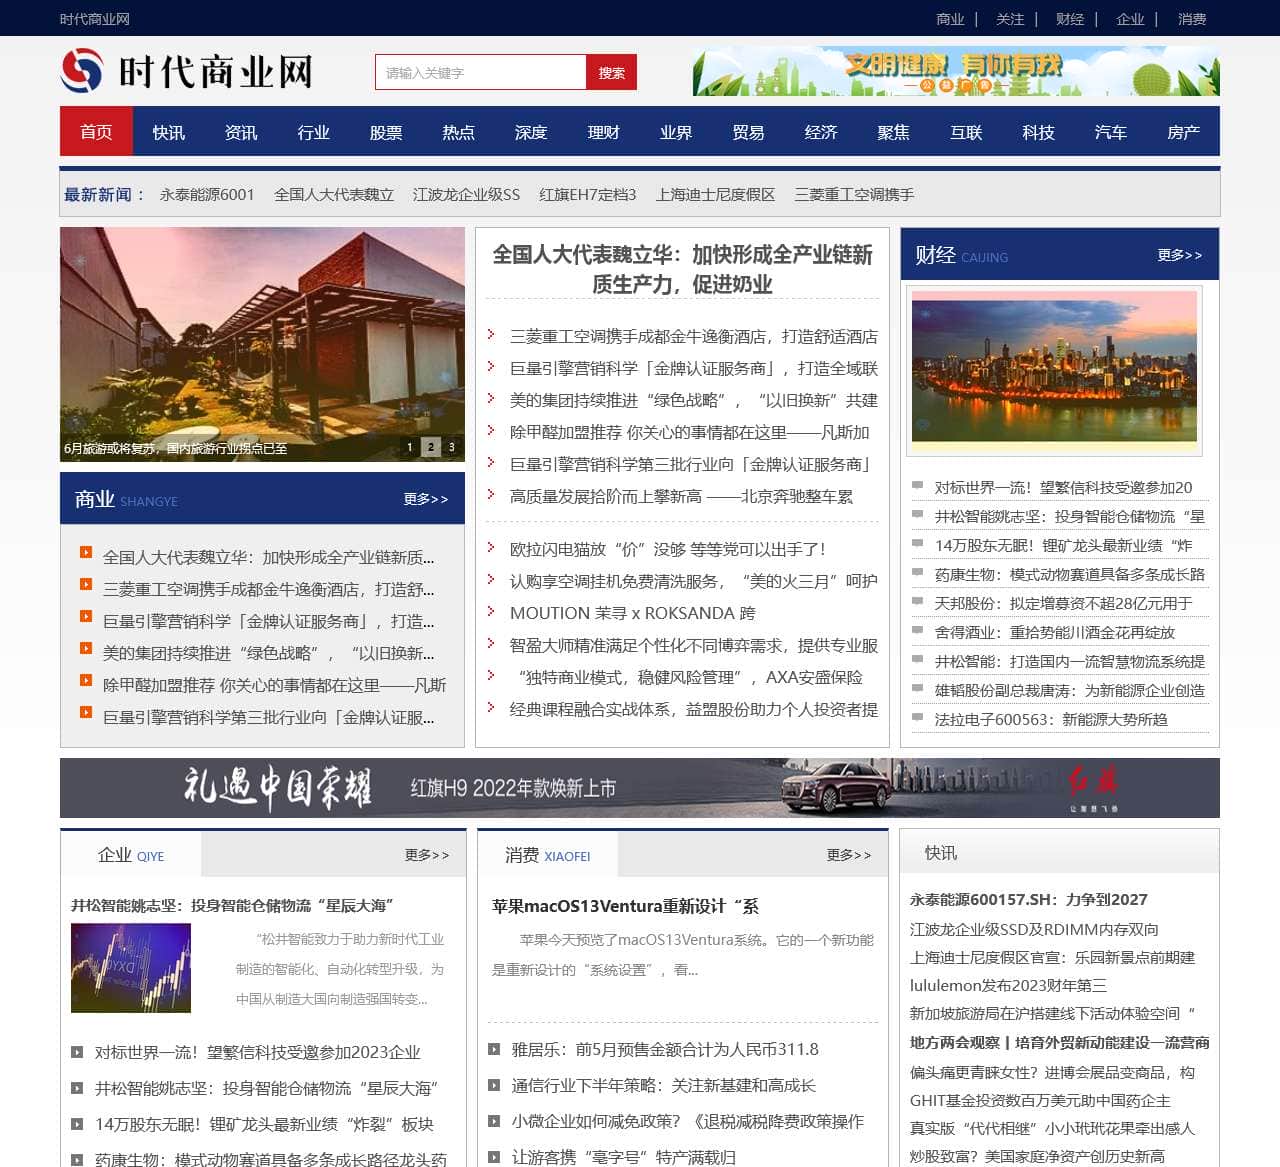This screenshot has height=1167, width=1280.
Task: Open article 小微企业如何减免政策
Action: click(687, 1121)
